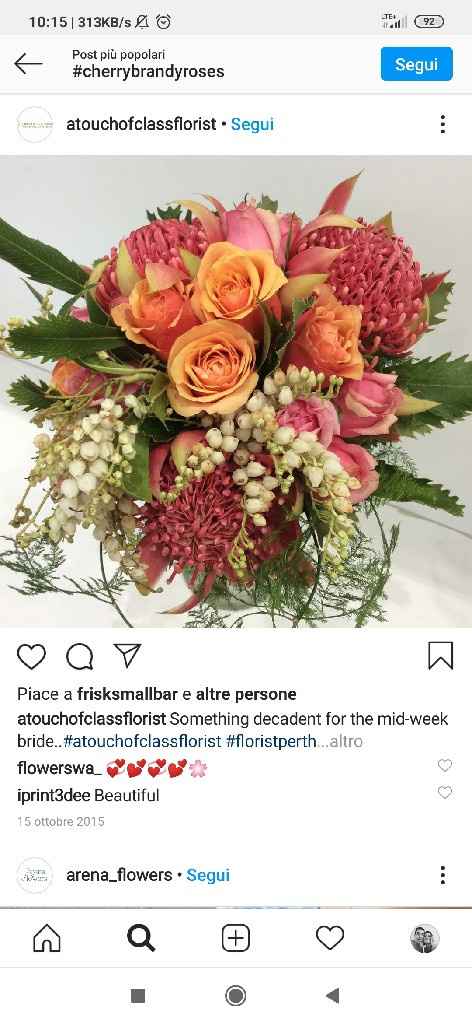The image size is (472, 1024).
Task: Open the #floristperth hashtag in the caption
Action: click(272, 741)
